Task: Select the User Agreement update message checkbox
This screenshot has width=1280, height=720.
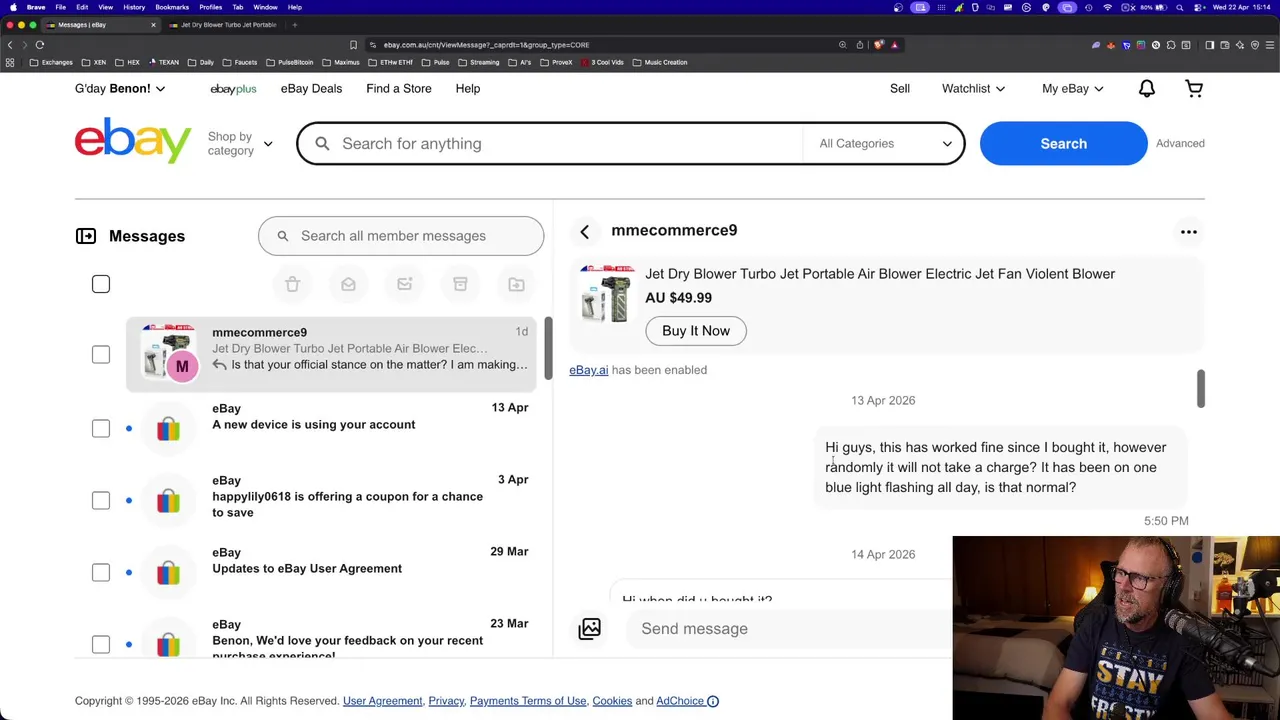Action: pyautogui.click(x=101, y=573)
